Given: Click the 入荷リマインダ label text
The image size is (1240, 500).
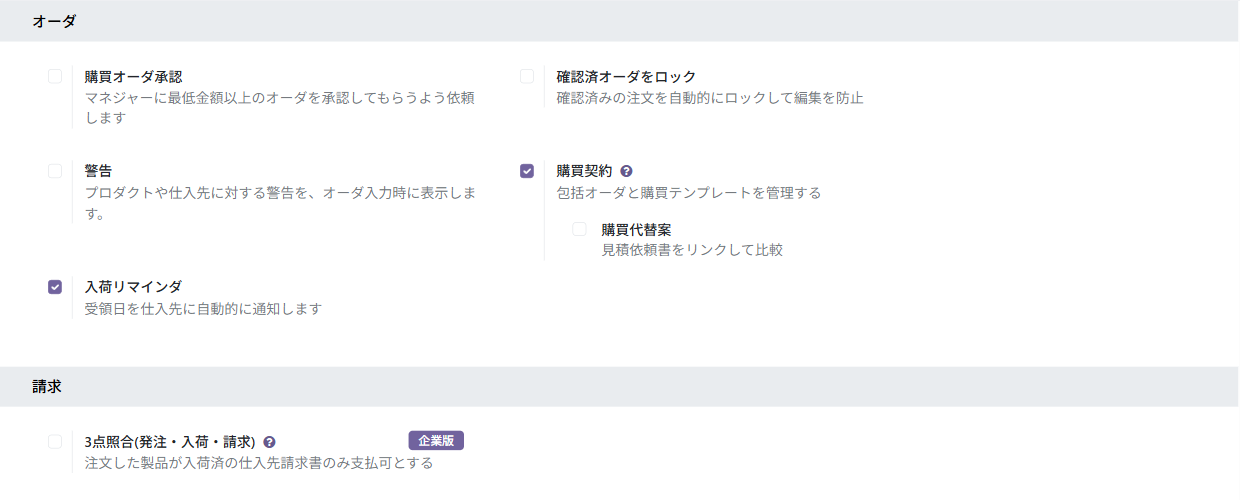Looking at the screenshot, I should pos(133,287).
